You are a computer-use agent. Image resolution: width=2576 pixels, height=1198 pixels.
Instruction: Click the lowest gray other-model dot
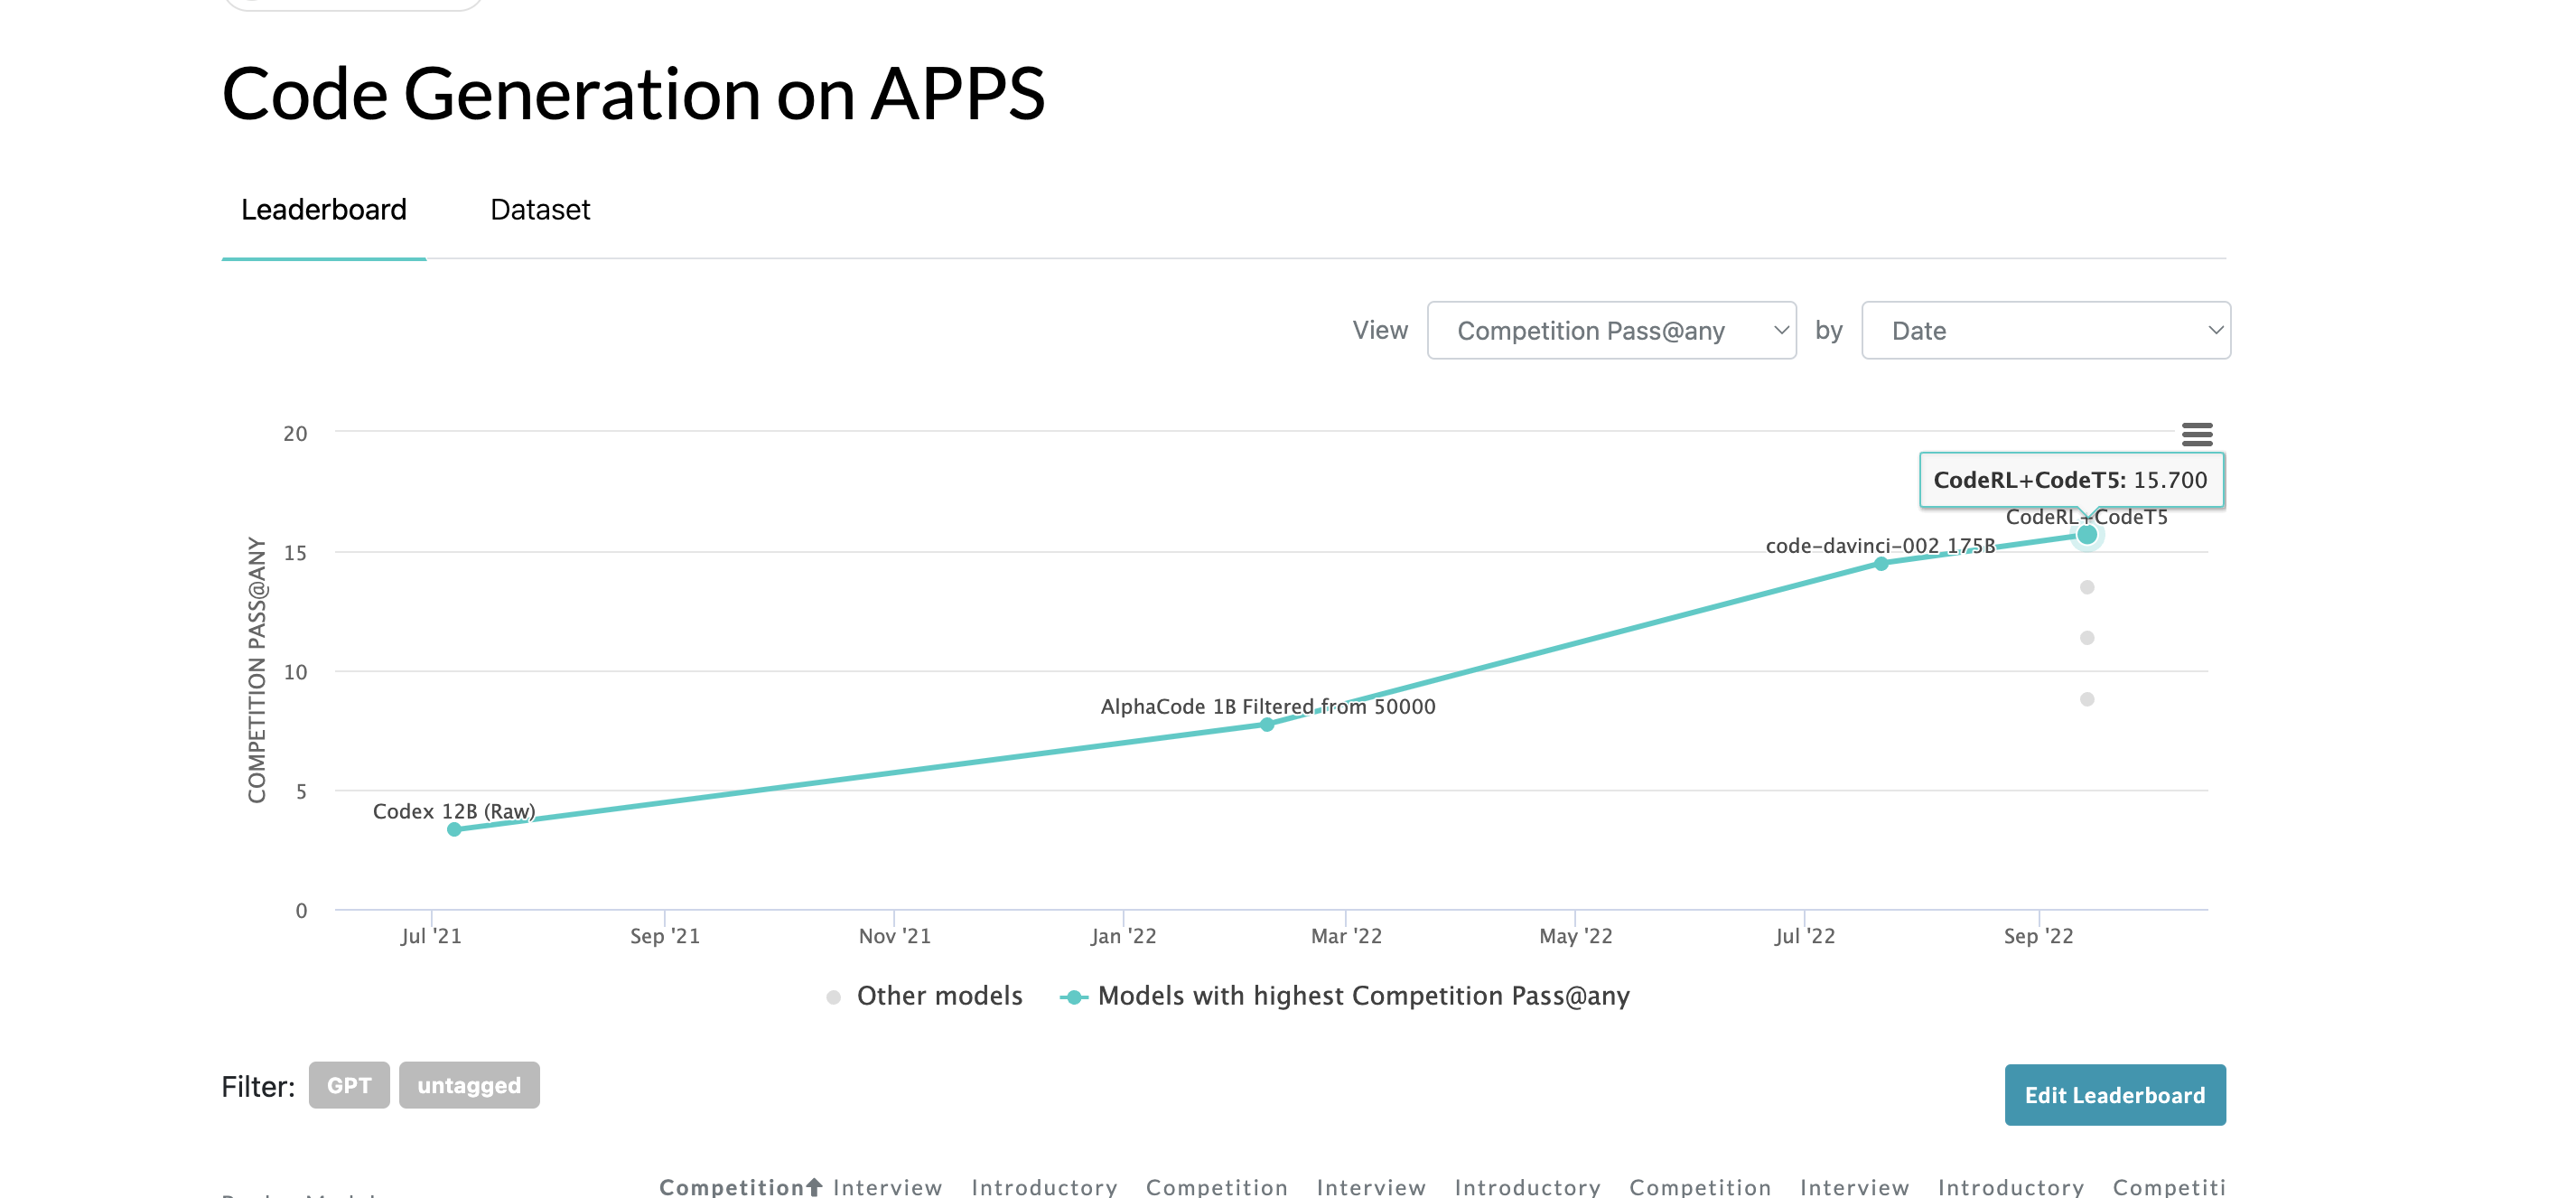tap(2087, 700)
